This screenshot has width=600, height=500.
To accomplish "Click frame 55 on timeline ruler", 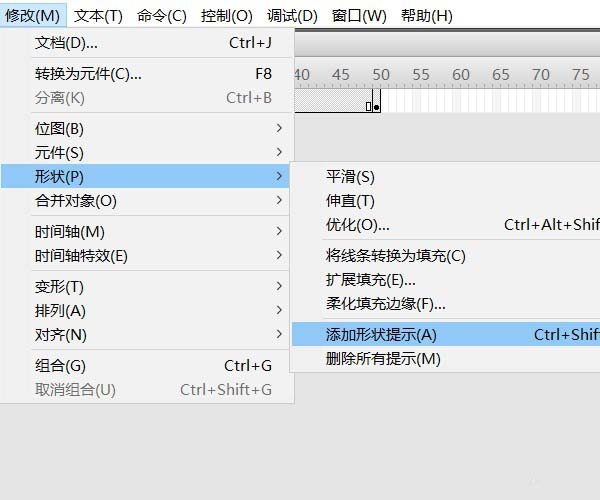I will [x=421, y=75].
